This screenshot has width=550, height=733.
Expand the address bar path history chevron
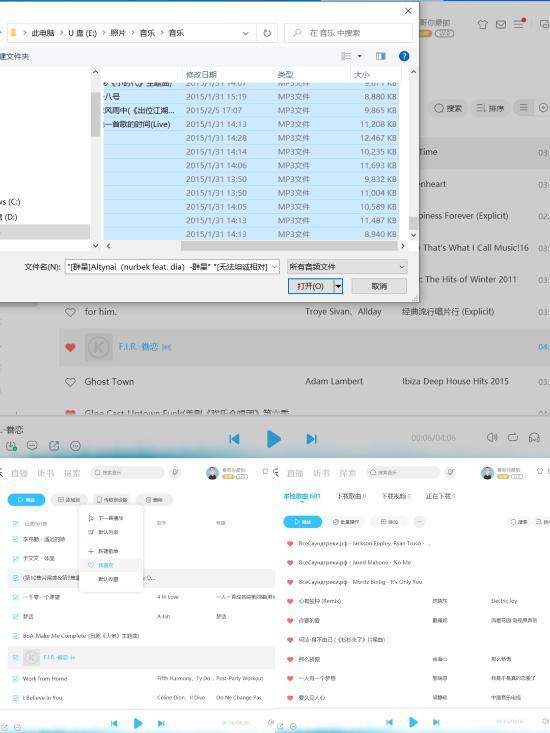(245, 33)
